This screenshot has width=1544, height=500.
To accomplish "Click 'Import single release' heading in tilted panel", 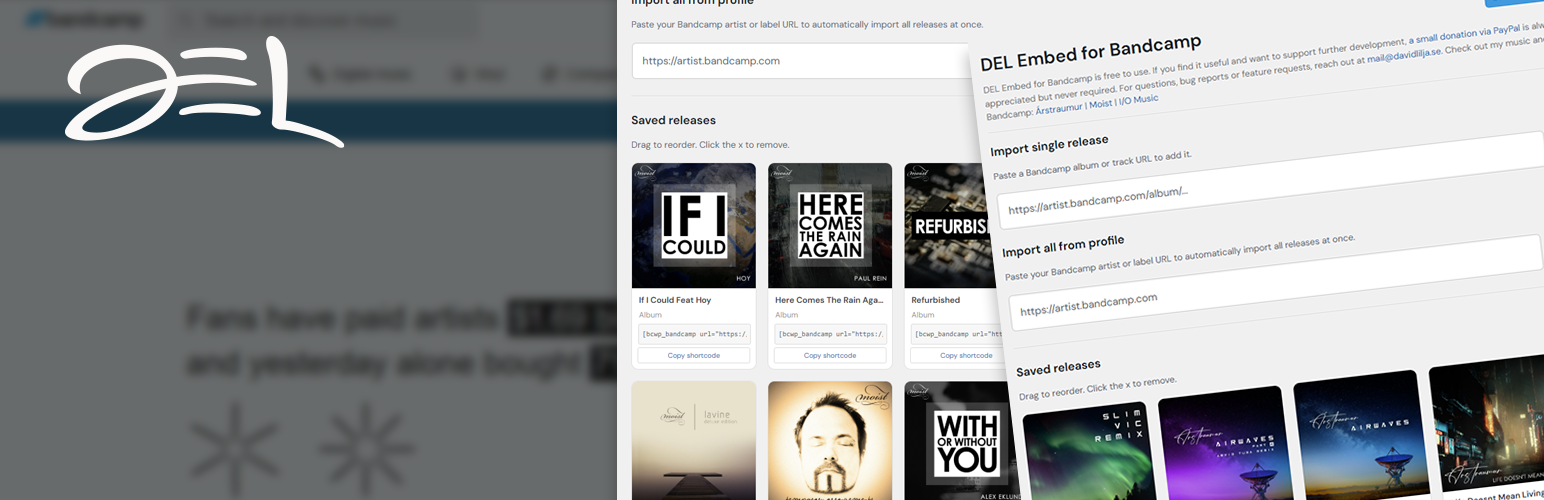I will pos(1049,145).
